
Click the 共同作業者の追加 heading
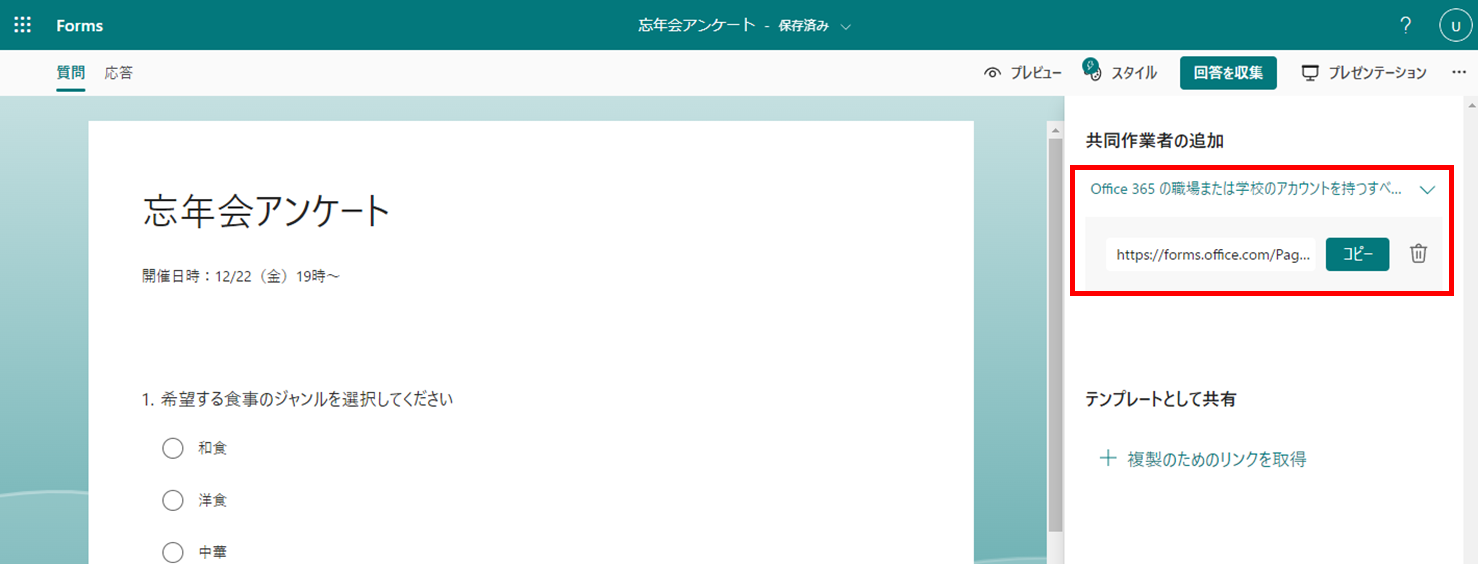click(1155, 141)
